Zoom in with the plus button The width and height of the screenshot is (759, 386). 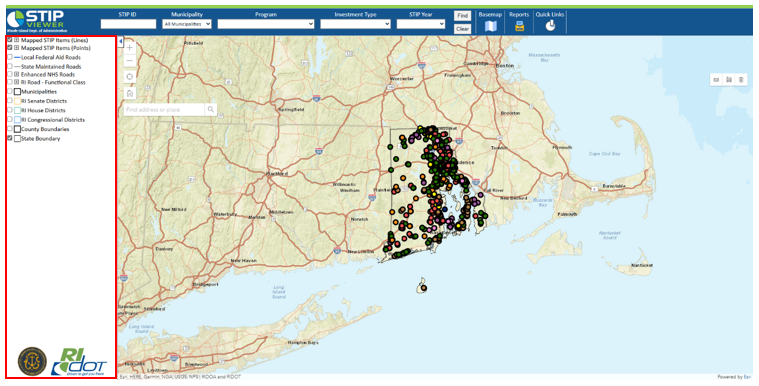[129, 48]
